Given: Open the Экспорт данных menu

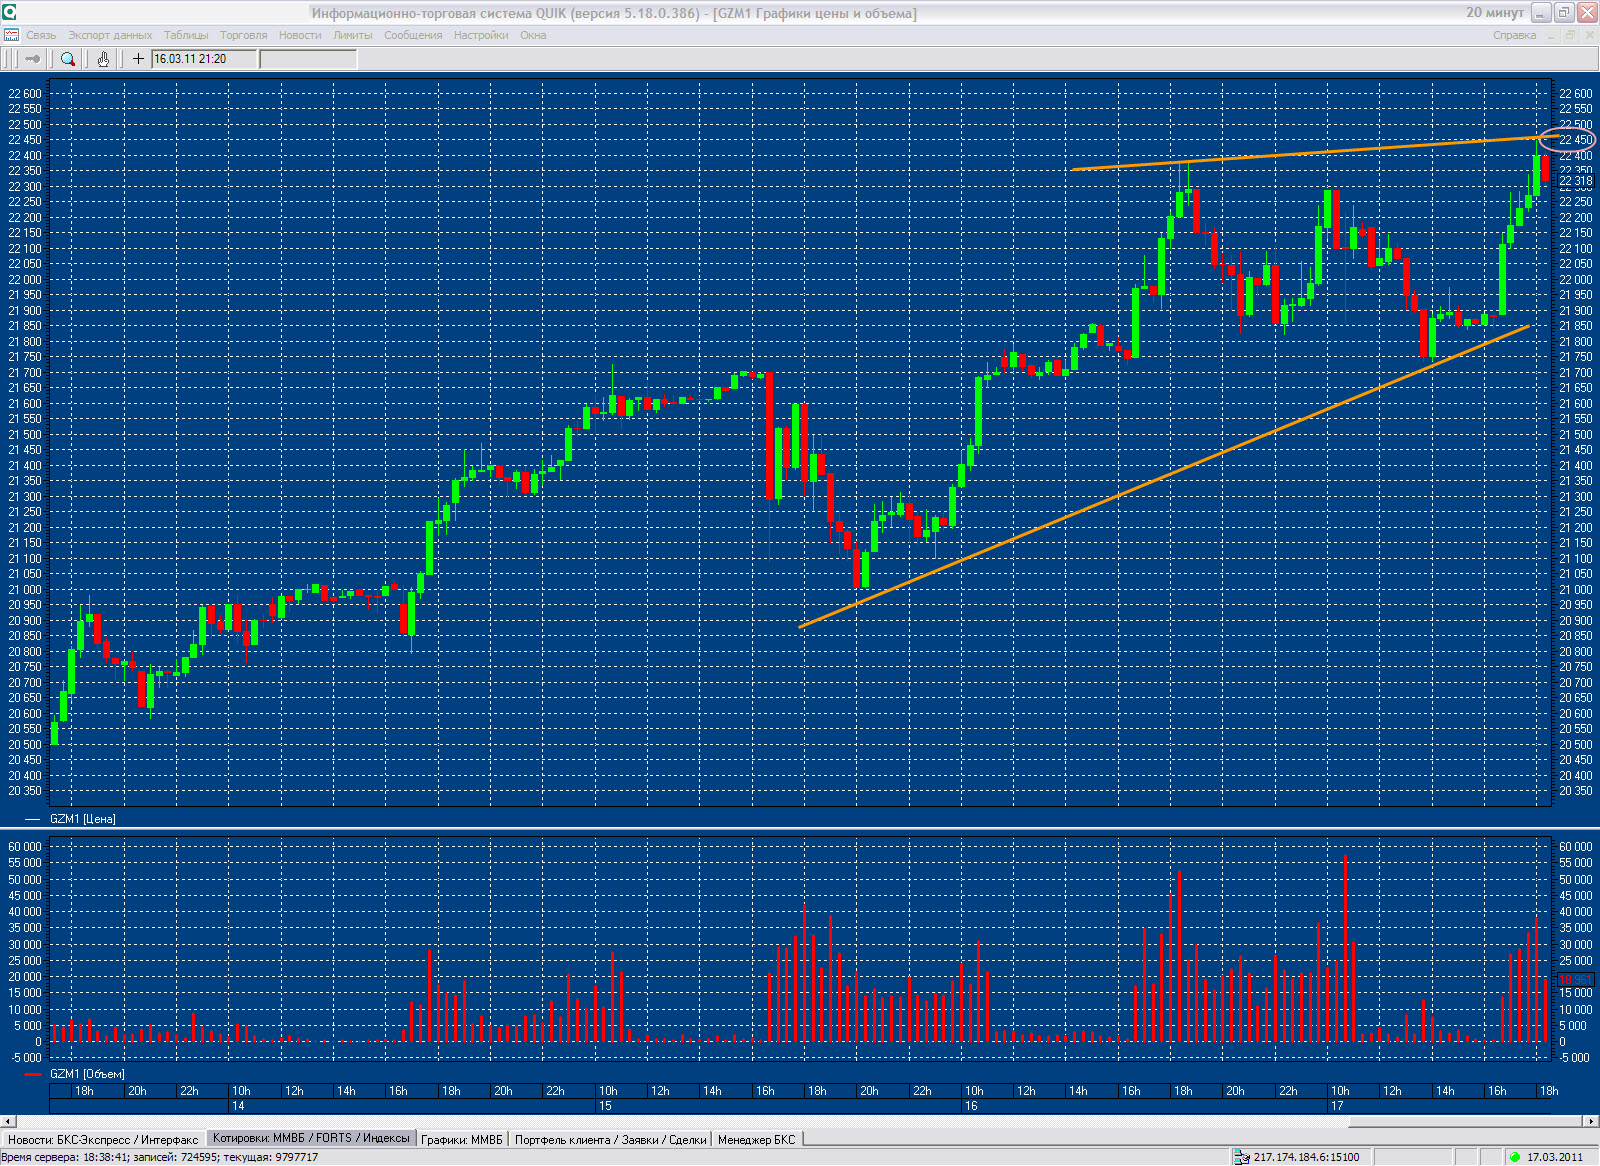Looking at the screenshot, I should 110,35.
